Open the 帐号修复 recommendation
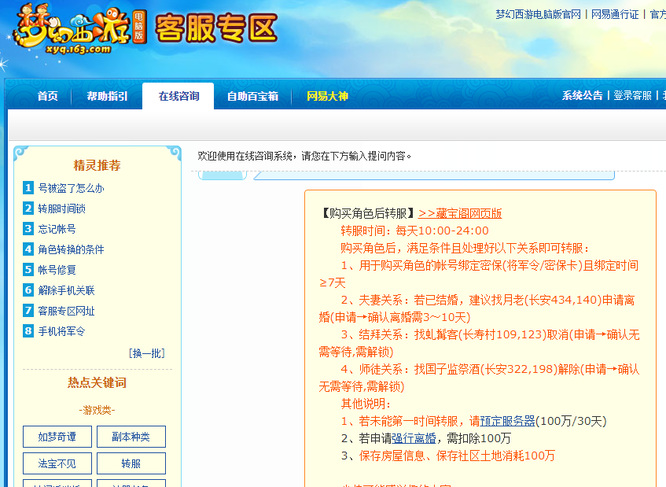Image resolution: width=666 pixels, height=487 pixels. click(57, 270)
